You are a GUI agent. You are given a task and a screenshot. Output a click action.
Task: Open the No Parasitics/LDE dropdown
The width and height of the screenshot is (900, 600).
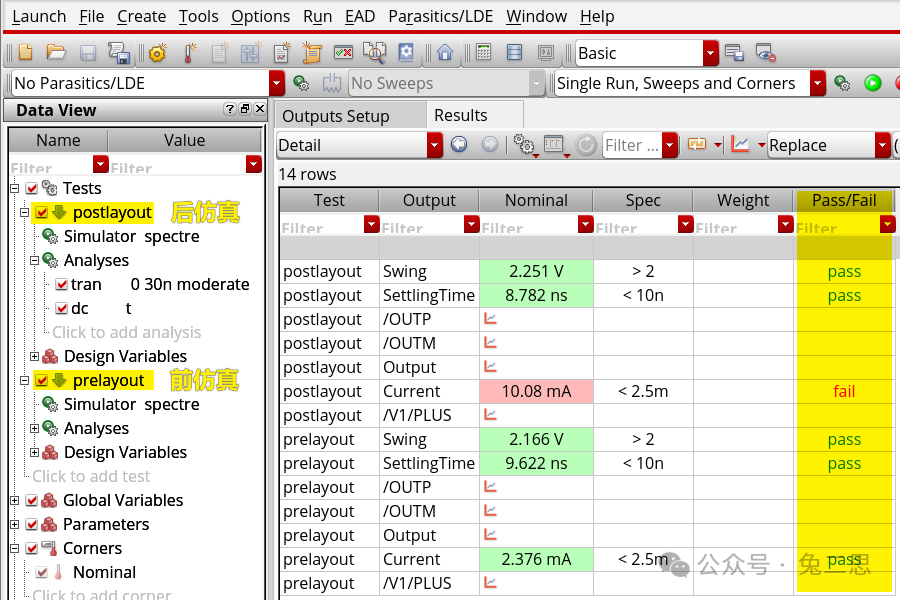tap(277, 84)
